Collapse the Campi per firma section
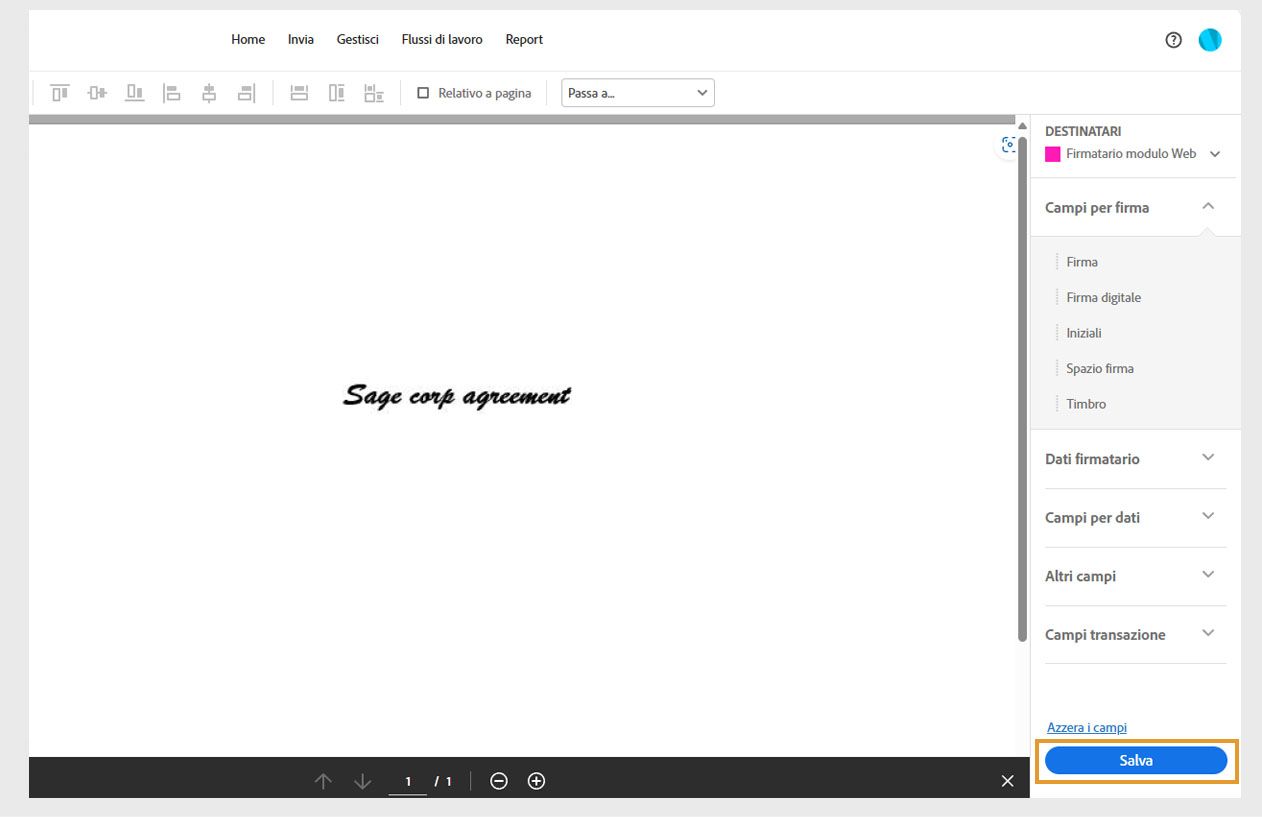Image resolution: width=1262 pixels, height=817 pixels. pyautogui.click(x=1208, y=206)
